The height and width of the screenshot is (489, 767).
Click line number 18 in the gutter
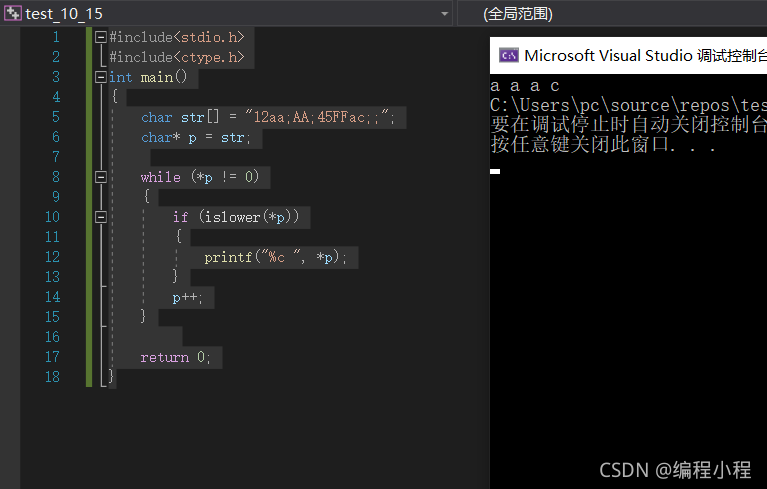pos(52,377)
